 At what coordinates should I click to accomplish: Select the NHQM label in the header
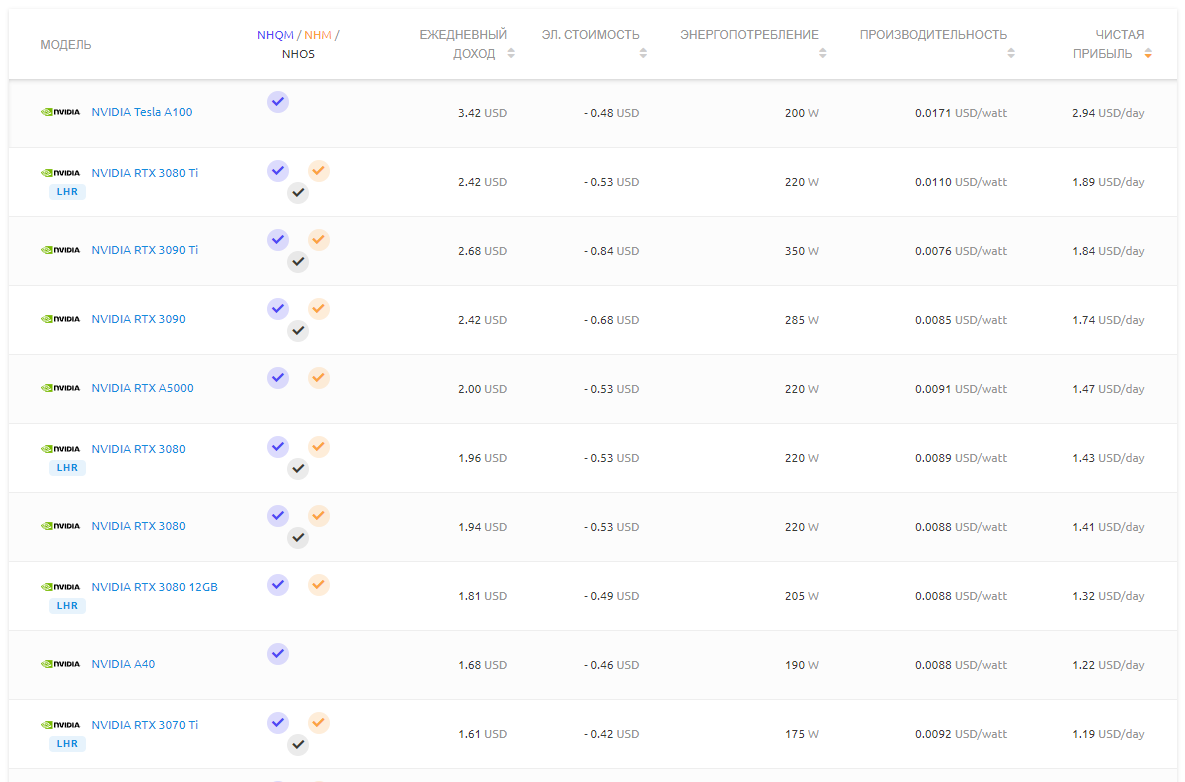tap(275, 35)
